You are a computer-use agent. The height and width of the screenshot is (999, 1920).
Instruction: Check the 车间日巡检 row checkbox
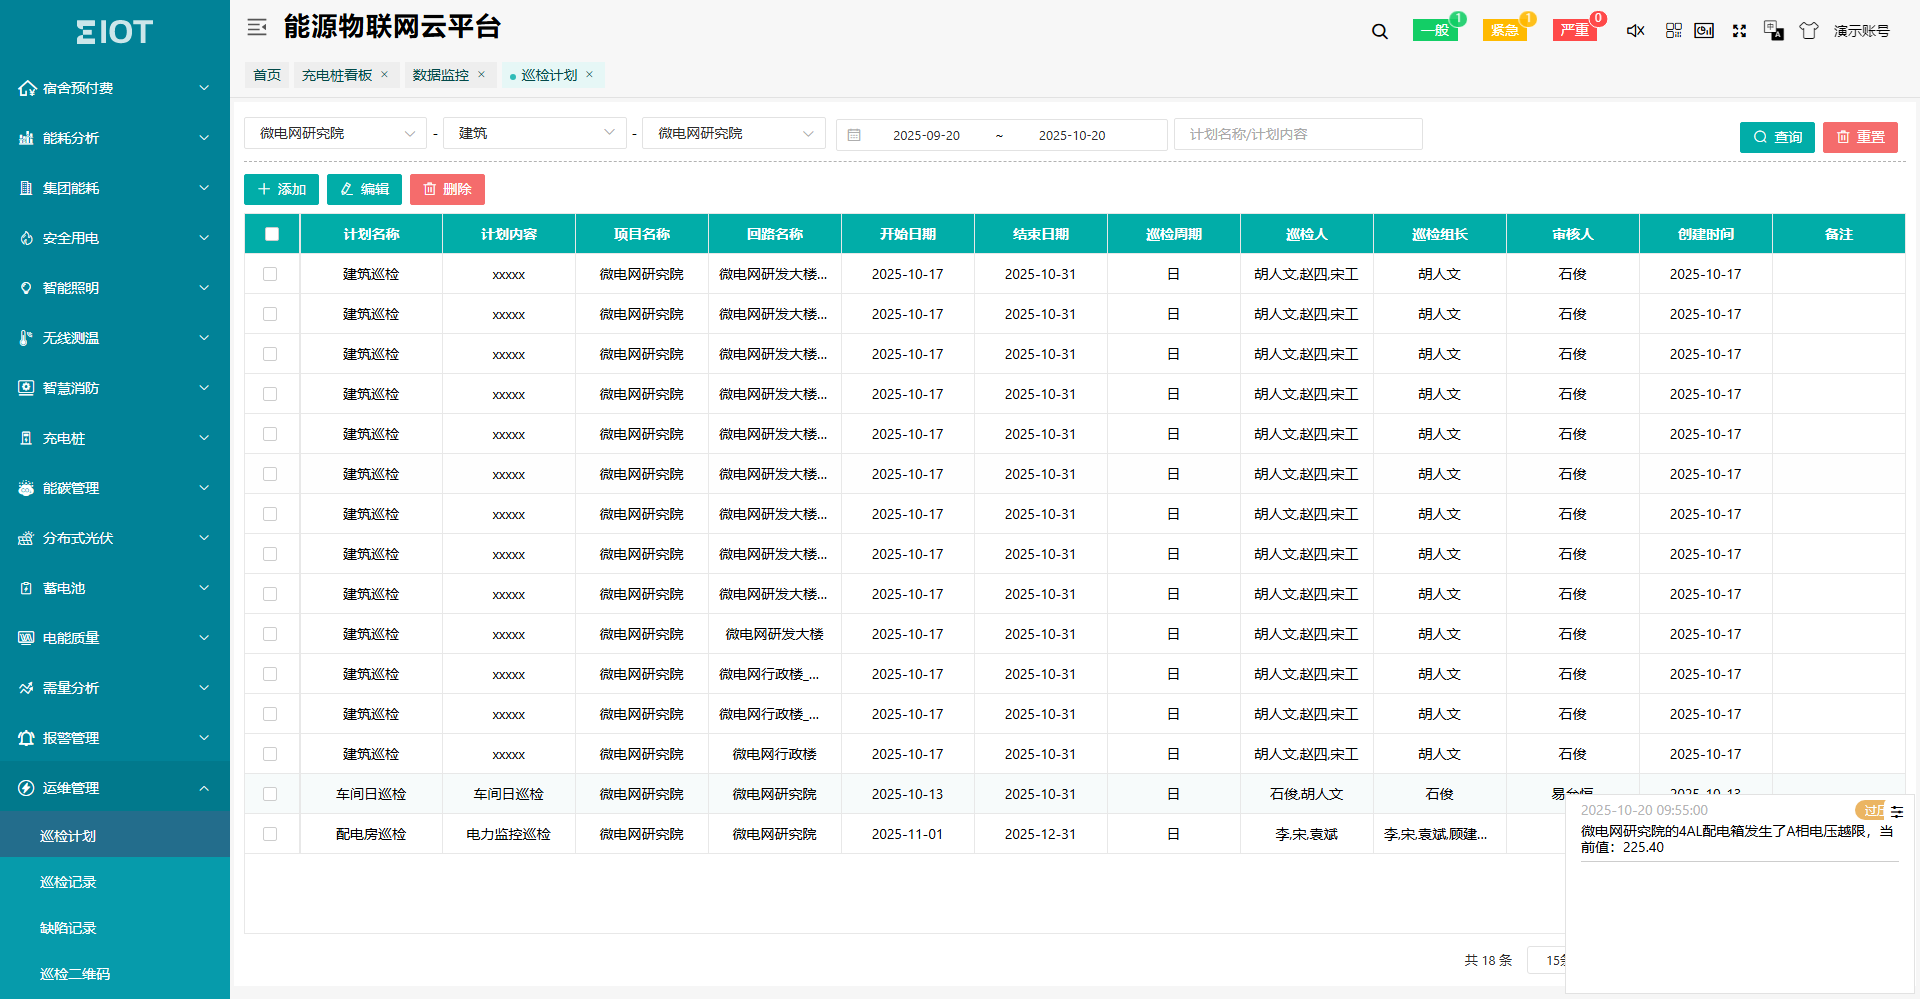pyautogui.click(x=270, y=794)
